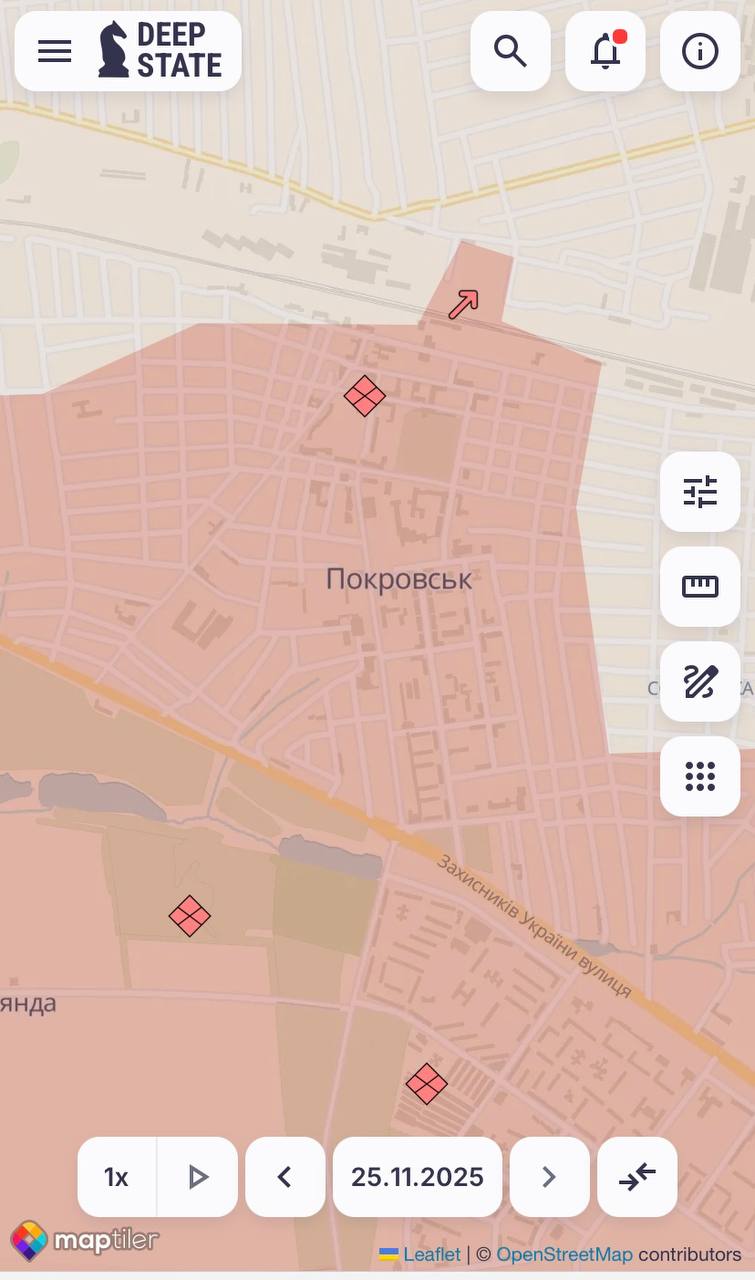
Task: Go to next date
Action: (x=549, y=1177)
